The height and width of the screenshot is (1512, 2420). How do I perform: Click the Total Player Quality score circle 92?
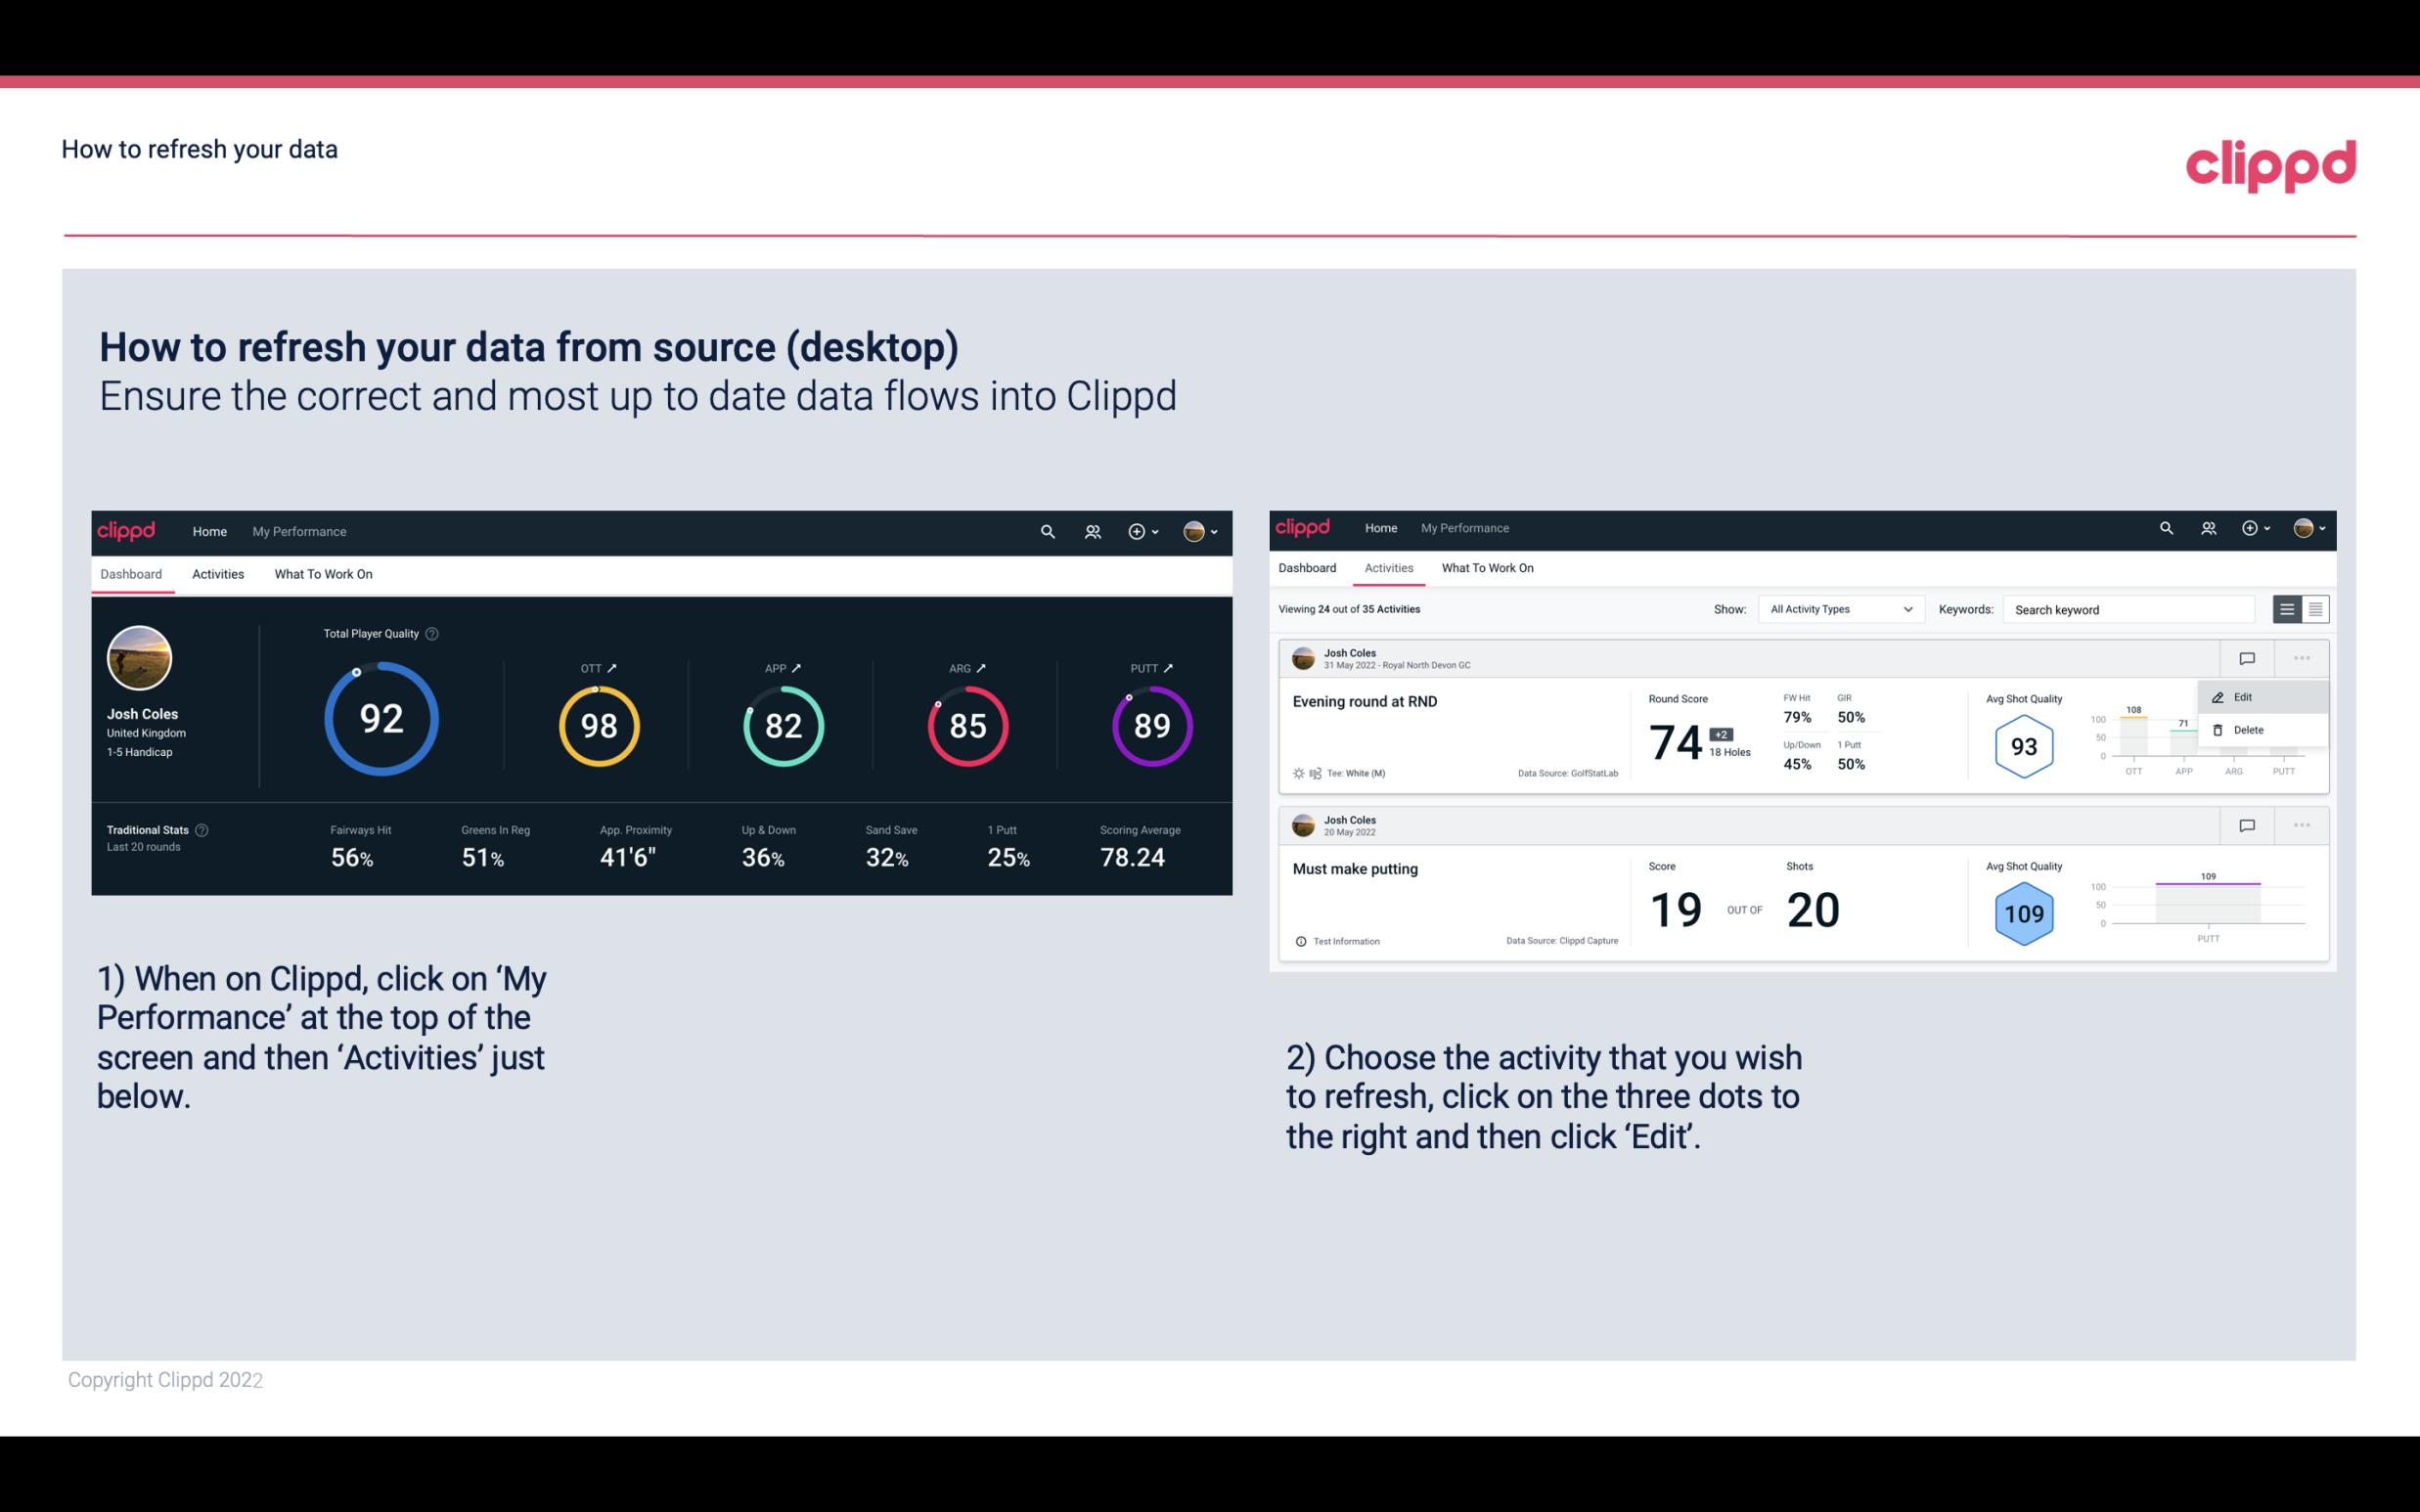coord(379,720)
